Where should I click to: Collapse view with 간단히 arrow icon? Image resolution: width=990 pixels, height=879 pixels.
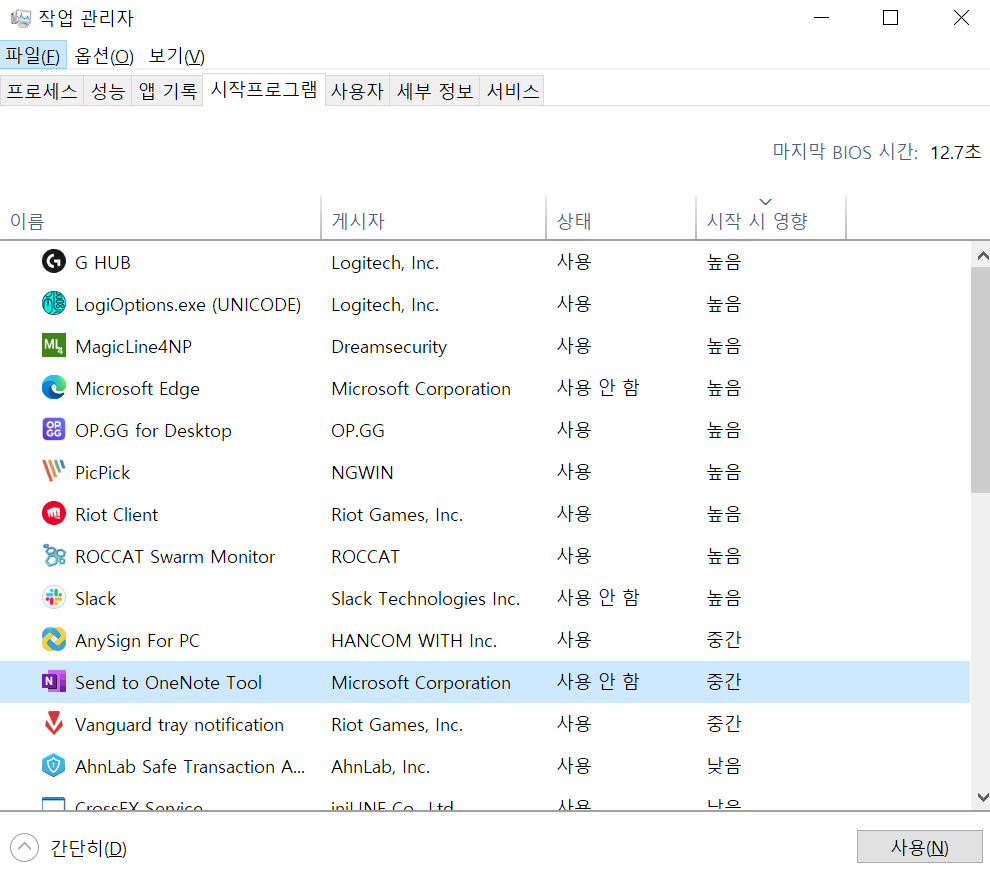(x=24, y=847)
